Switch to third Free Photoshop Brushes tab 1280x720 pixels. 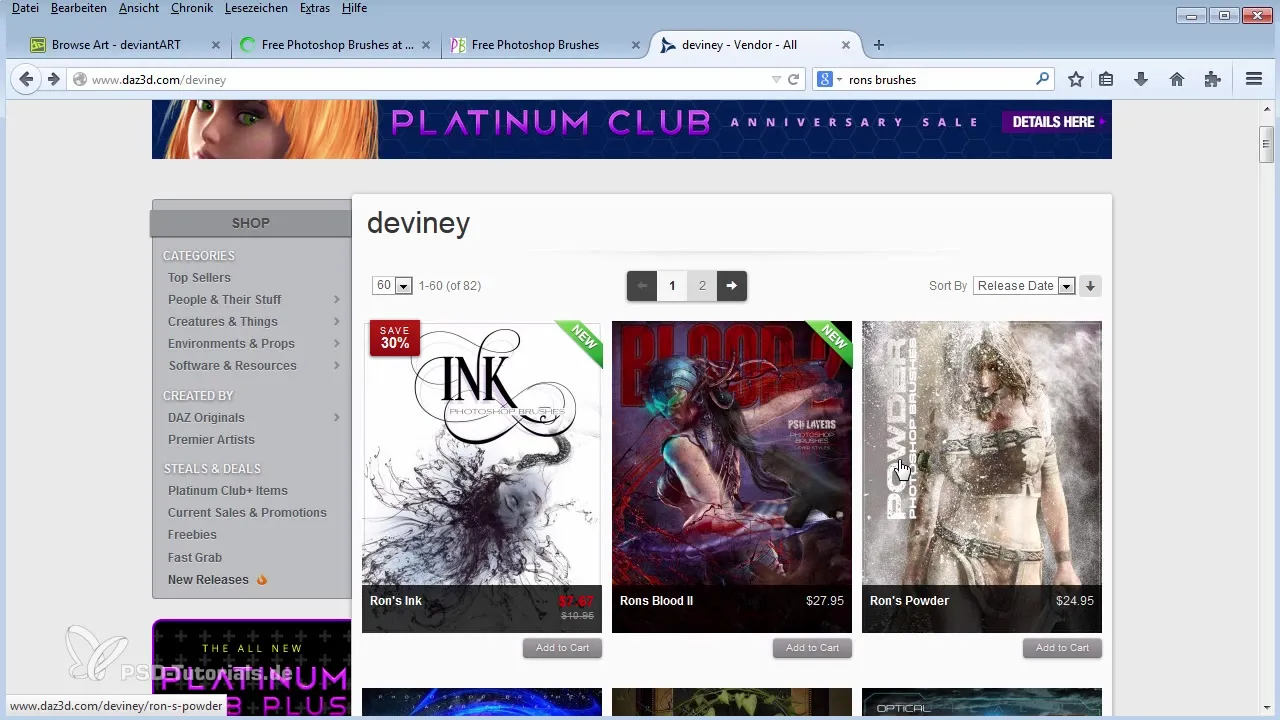coord(535,45)
